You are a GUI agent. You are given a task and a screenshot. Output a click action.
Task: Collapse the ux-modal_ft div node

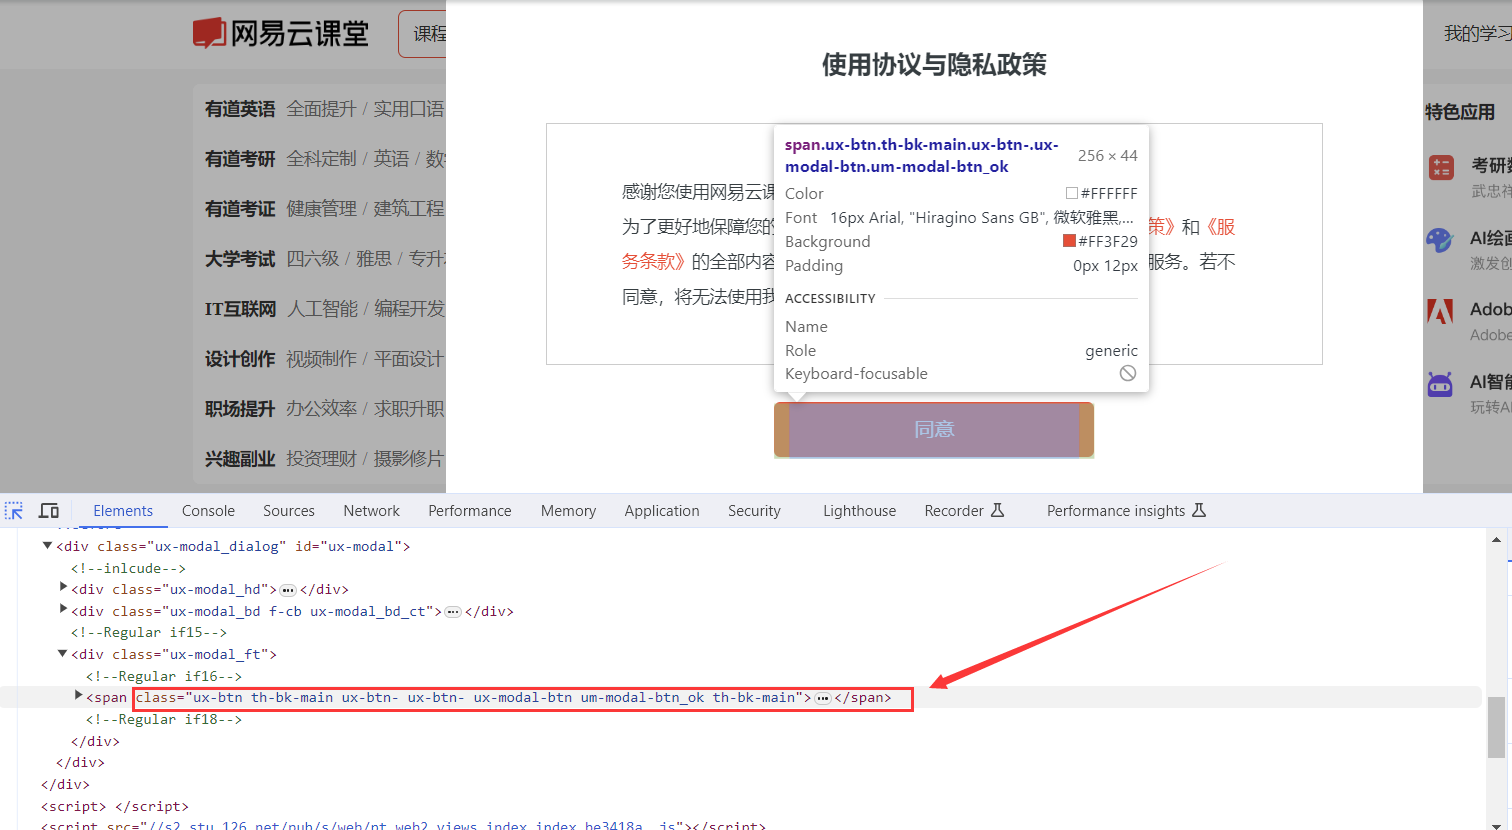(x=62, y=654)
